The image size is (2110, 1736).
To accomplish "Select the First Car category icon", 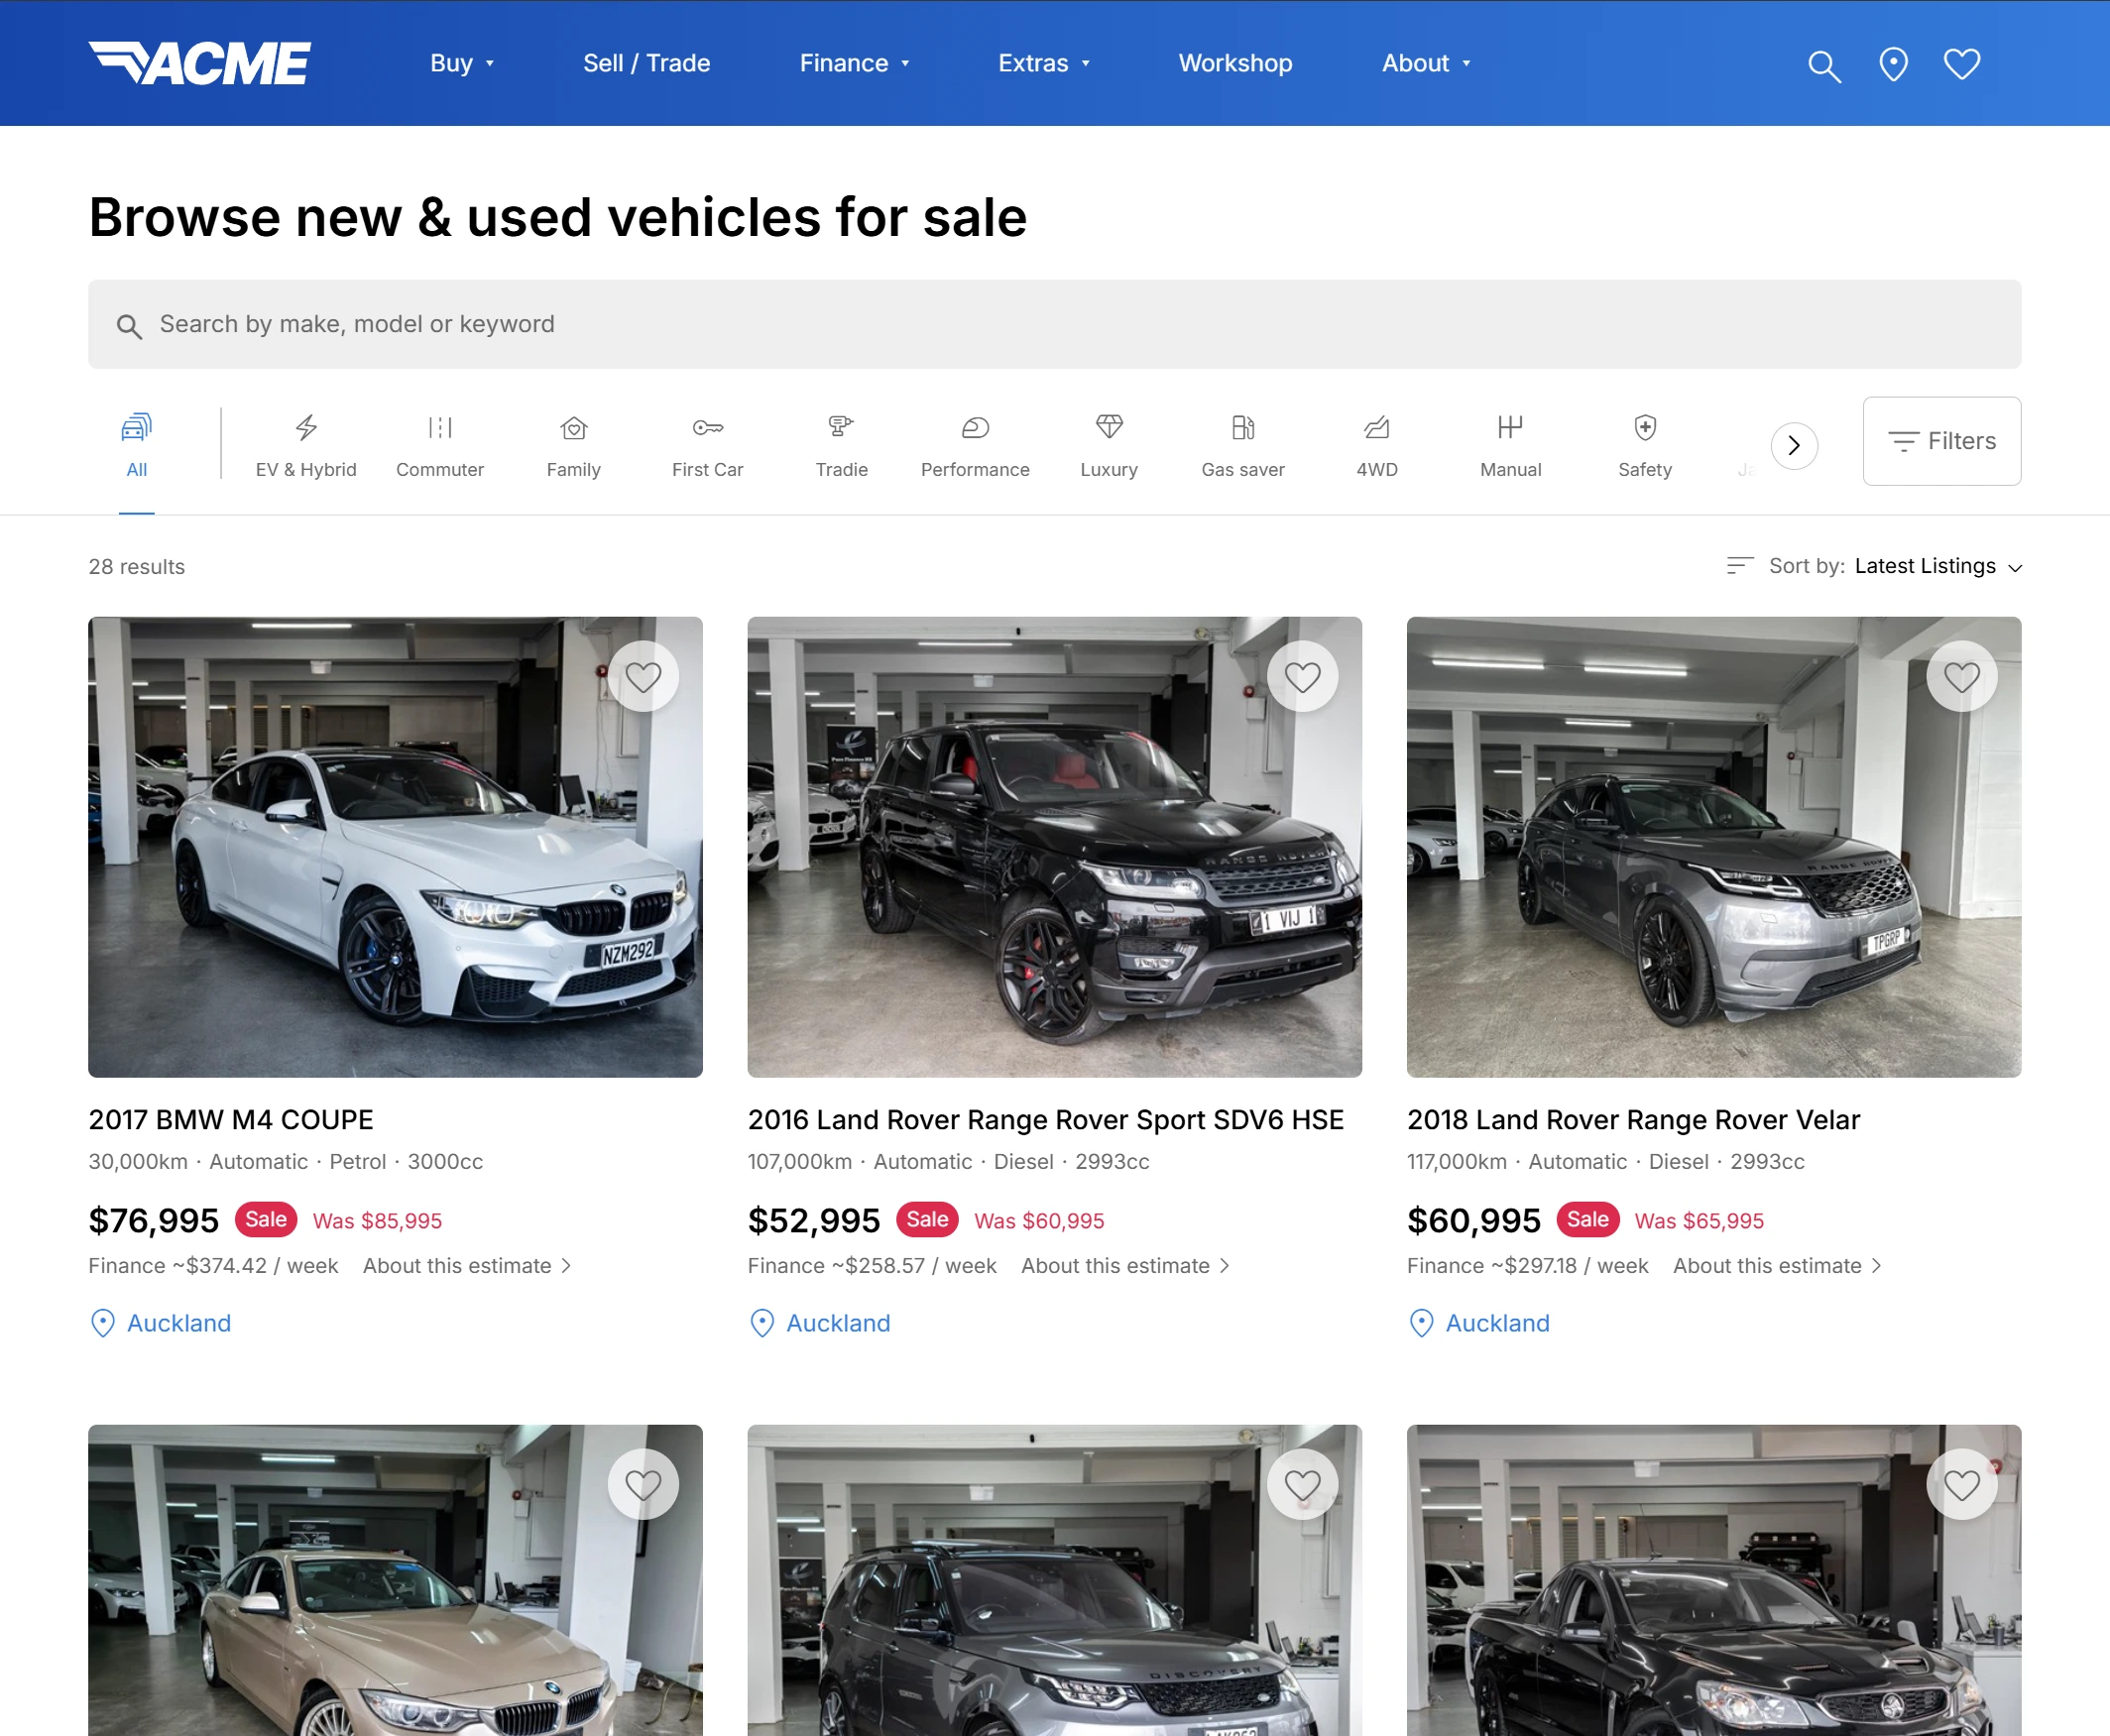I will point(707,429).
